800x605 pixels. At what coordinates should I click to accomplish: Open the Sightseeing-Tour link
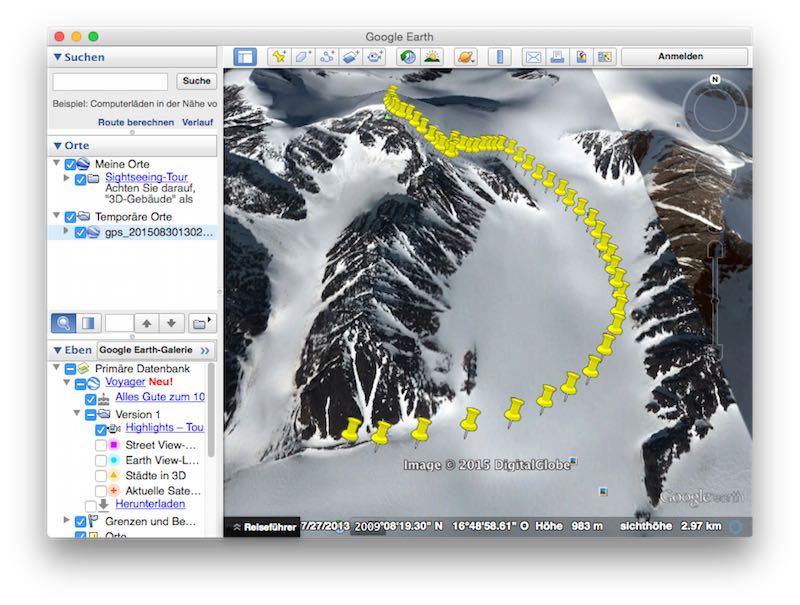146,177
